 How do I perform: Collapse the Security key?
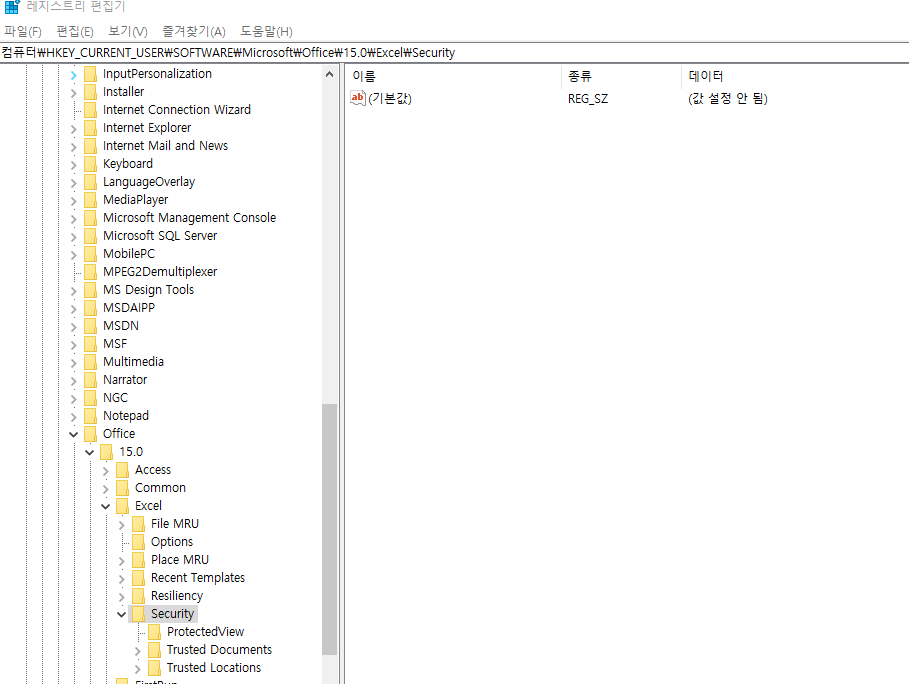coord(121,614)
